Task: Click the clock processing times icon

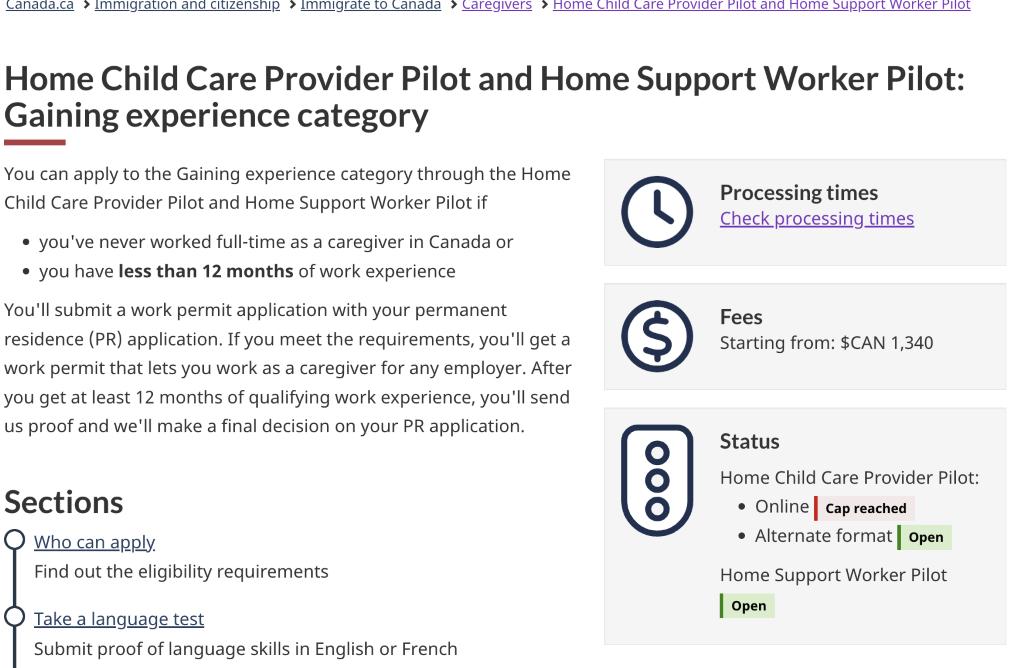Action: (x=657, y=212)
